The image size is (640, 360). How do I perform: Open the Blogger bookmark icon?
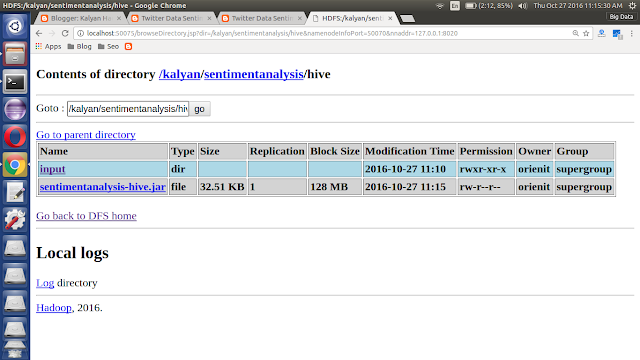pos(129,47)
